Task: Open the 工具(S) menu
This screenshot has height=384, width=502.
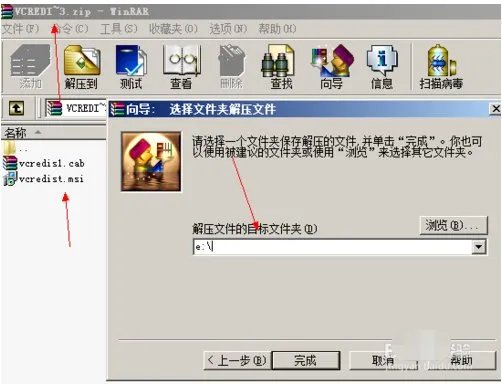Action: [119, 29]
